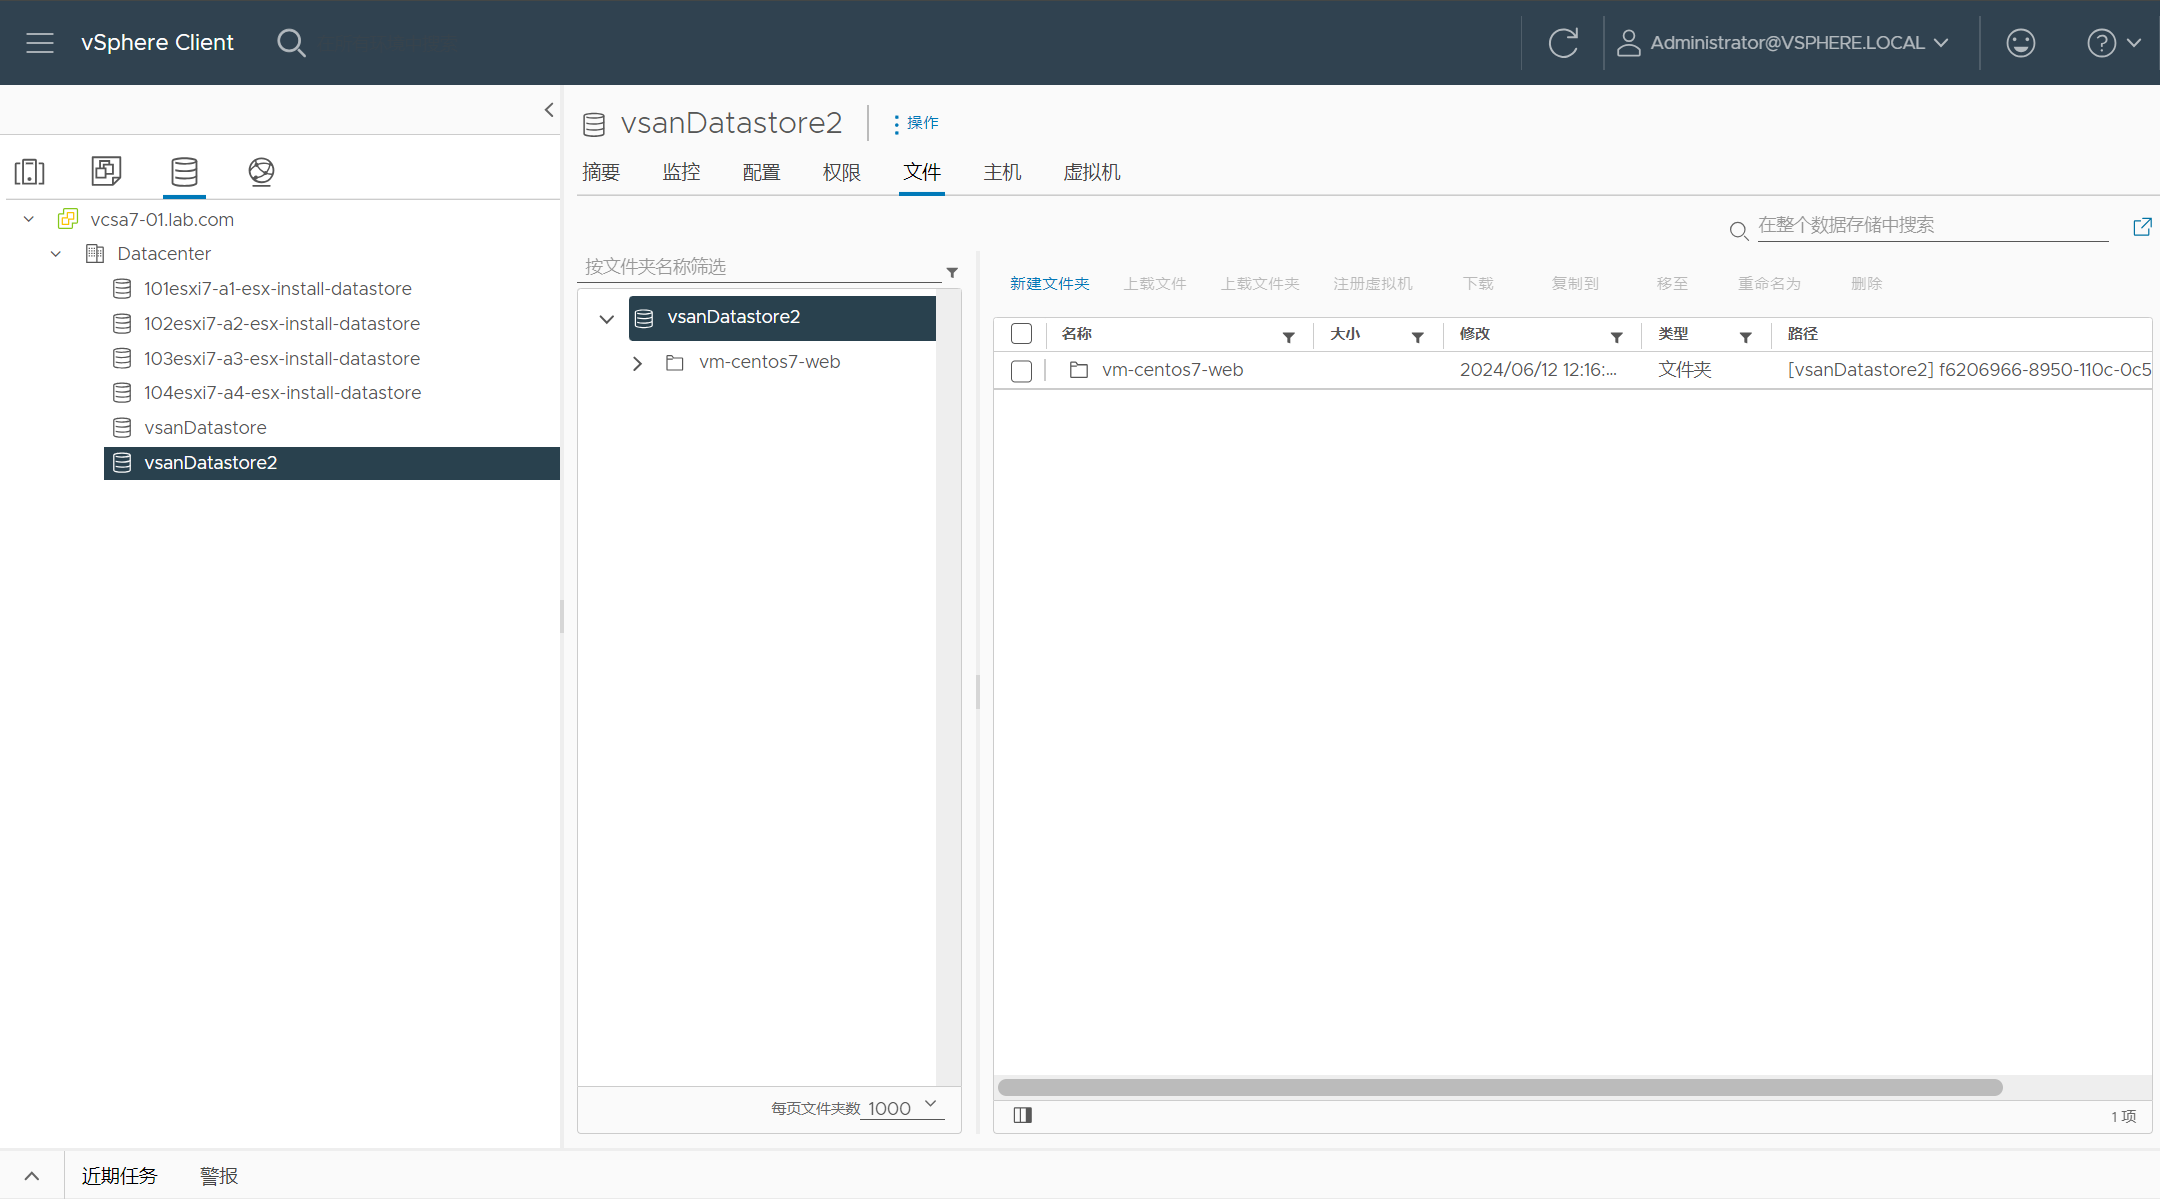Select 101esxi7-a1-esx-install-datastore in tree

tap(278, 289)
